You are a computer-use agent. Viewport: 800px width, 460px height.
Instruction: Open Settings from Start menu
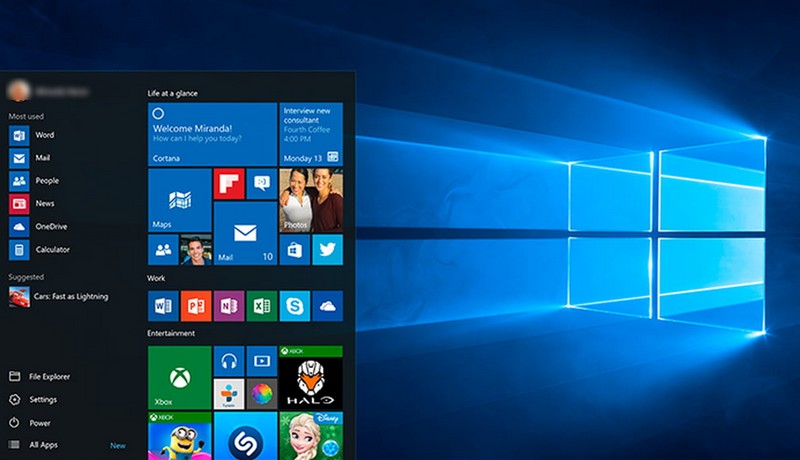(33, 399)
